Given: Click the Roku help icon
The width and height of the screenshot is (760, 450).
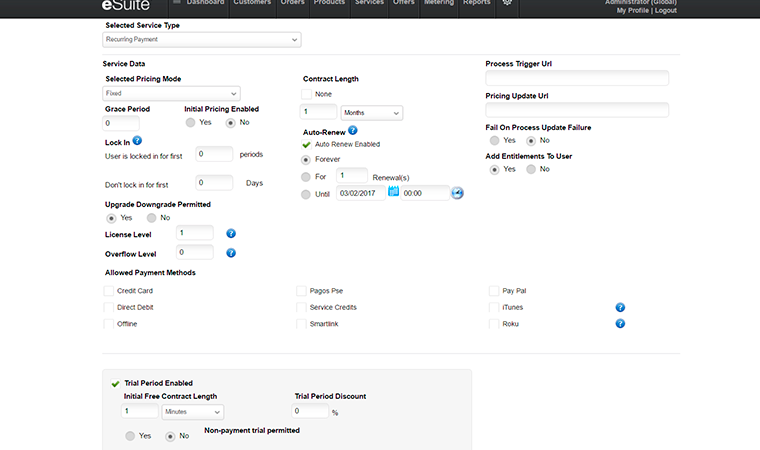Looking at the screenshot, I should (x=620, y=324).
